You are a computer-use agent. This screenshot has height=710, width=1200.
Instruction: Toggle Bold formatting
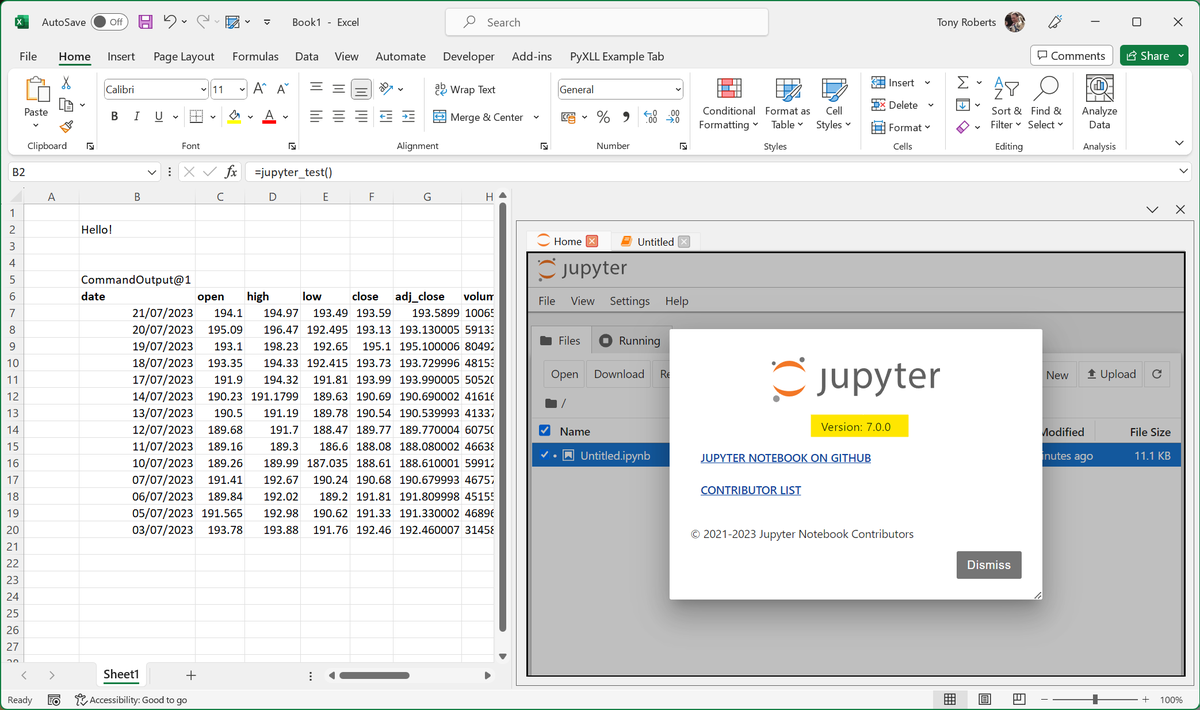(114, 117)
